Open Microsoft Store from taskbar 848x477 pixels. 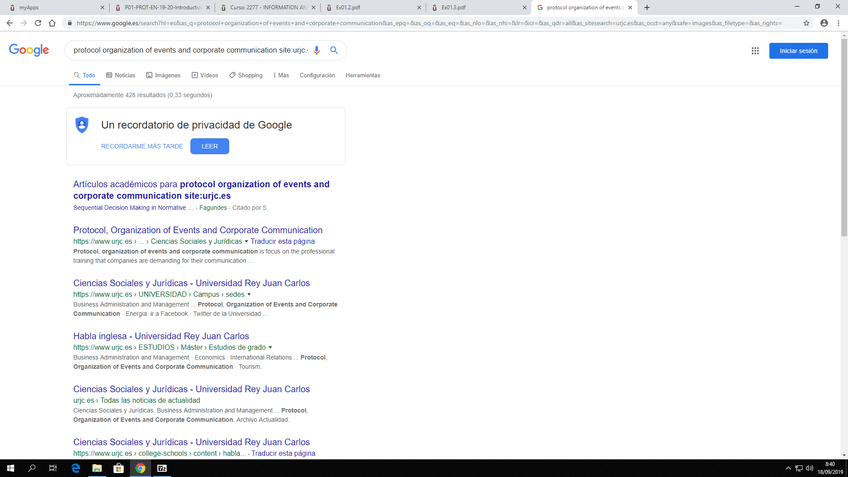(118, 468)
